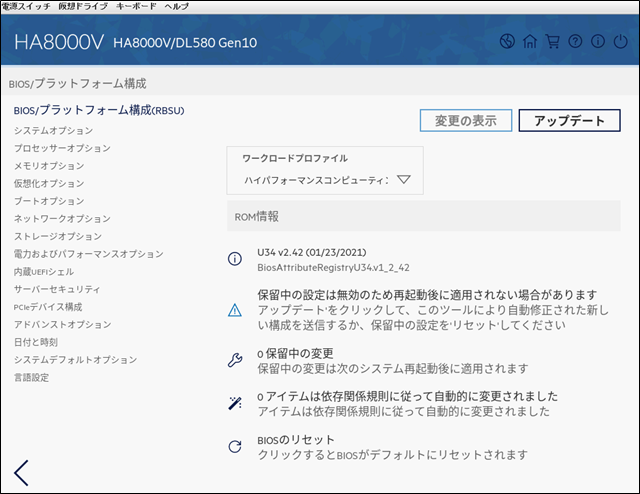Select サーバーセキュリティ in the sidebar
This screenshot has width=640, height=494.
(56, 289)
